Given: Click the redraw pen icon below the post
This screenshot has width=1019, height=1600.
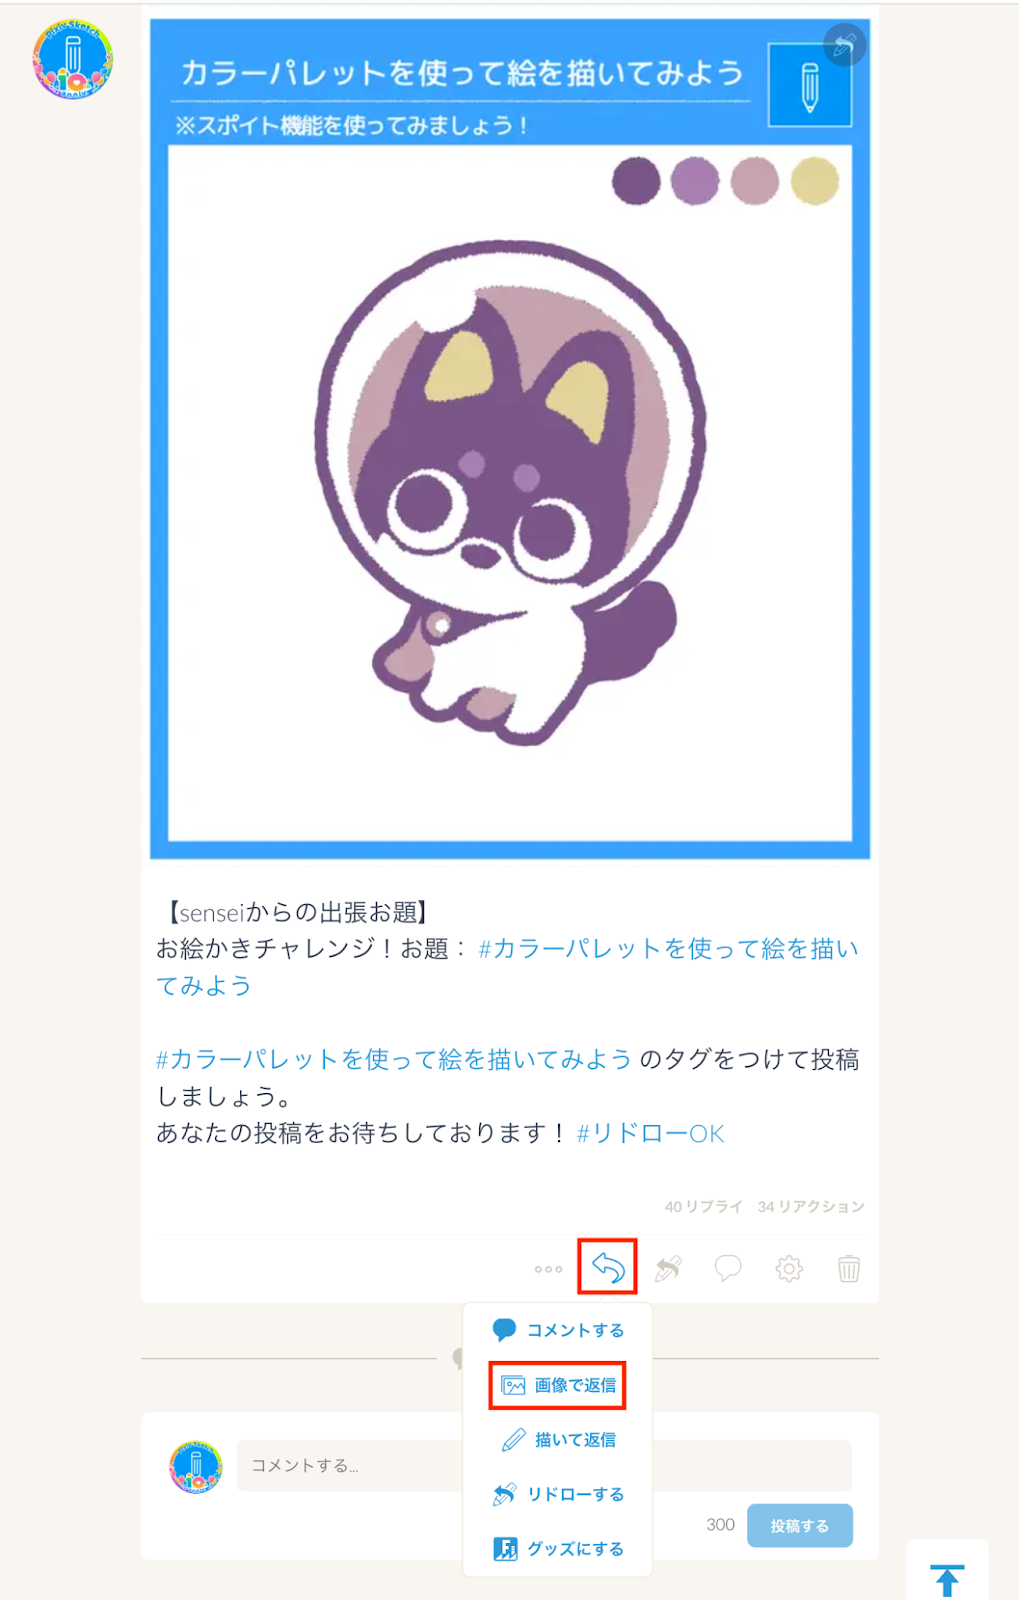Looking at the screenshot, I should [x=668, y=1268].
